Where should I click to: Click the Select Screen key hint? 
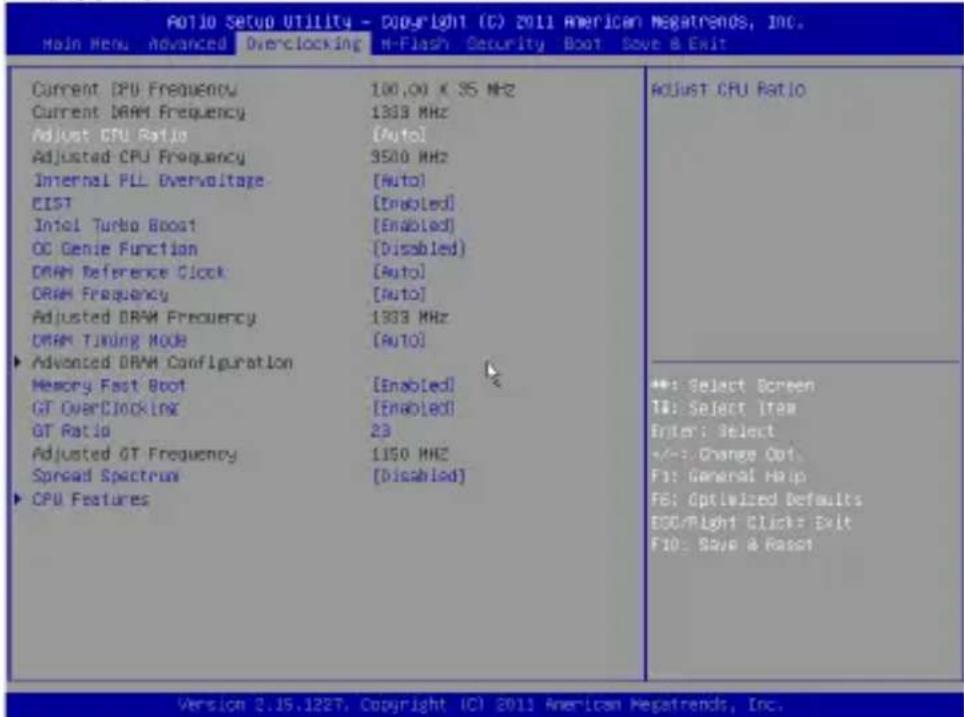point(733,386)
